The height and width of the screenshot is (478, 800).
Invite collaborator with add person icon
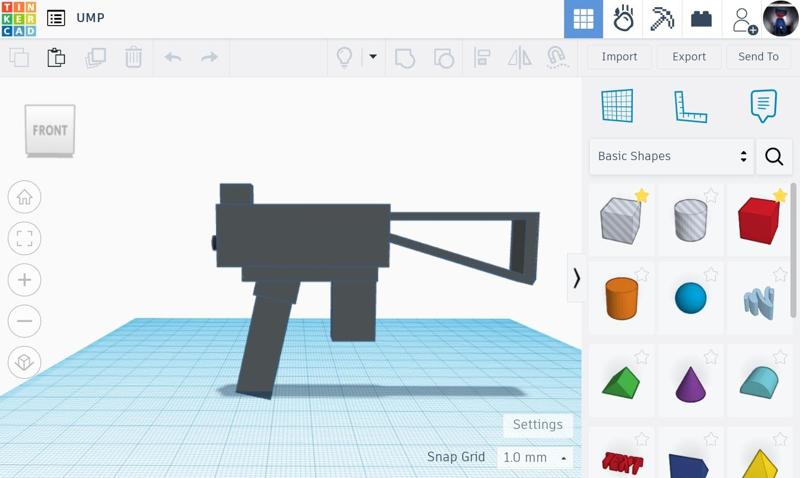tap(744, 20)
